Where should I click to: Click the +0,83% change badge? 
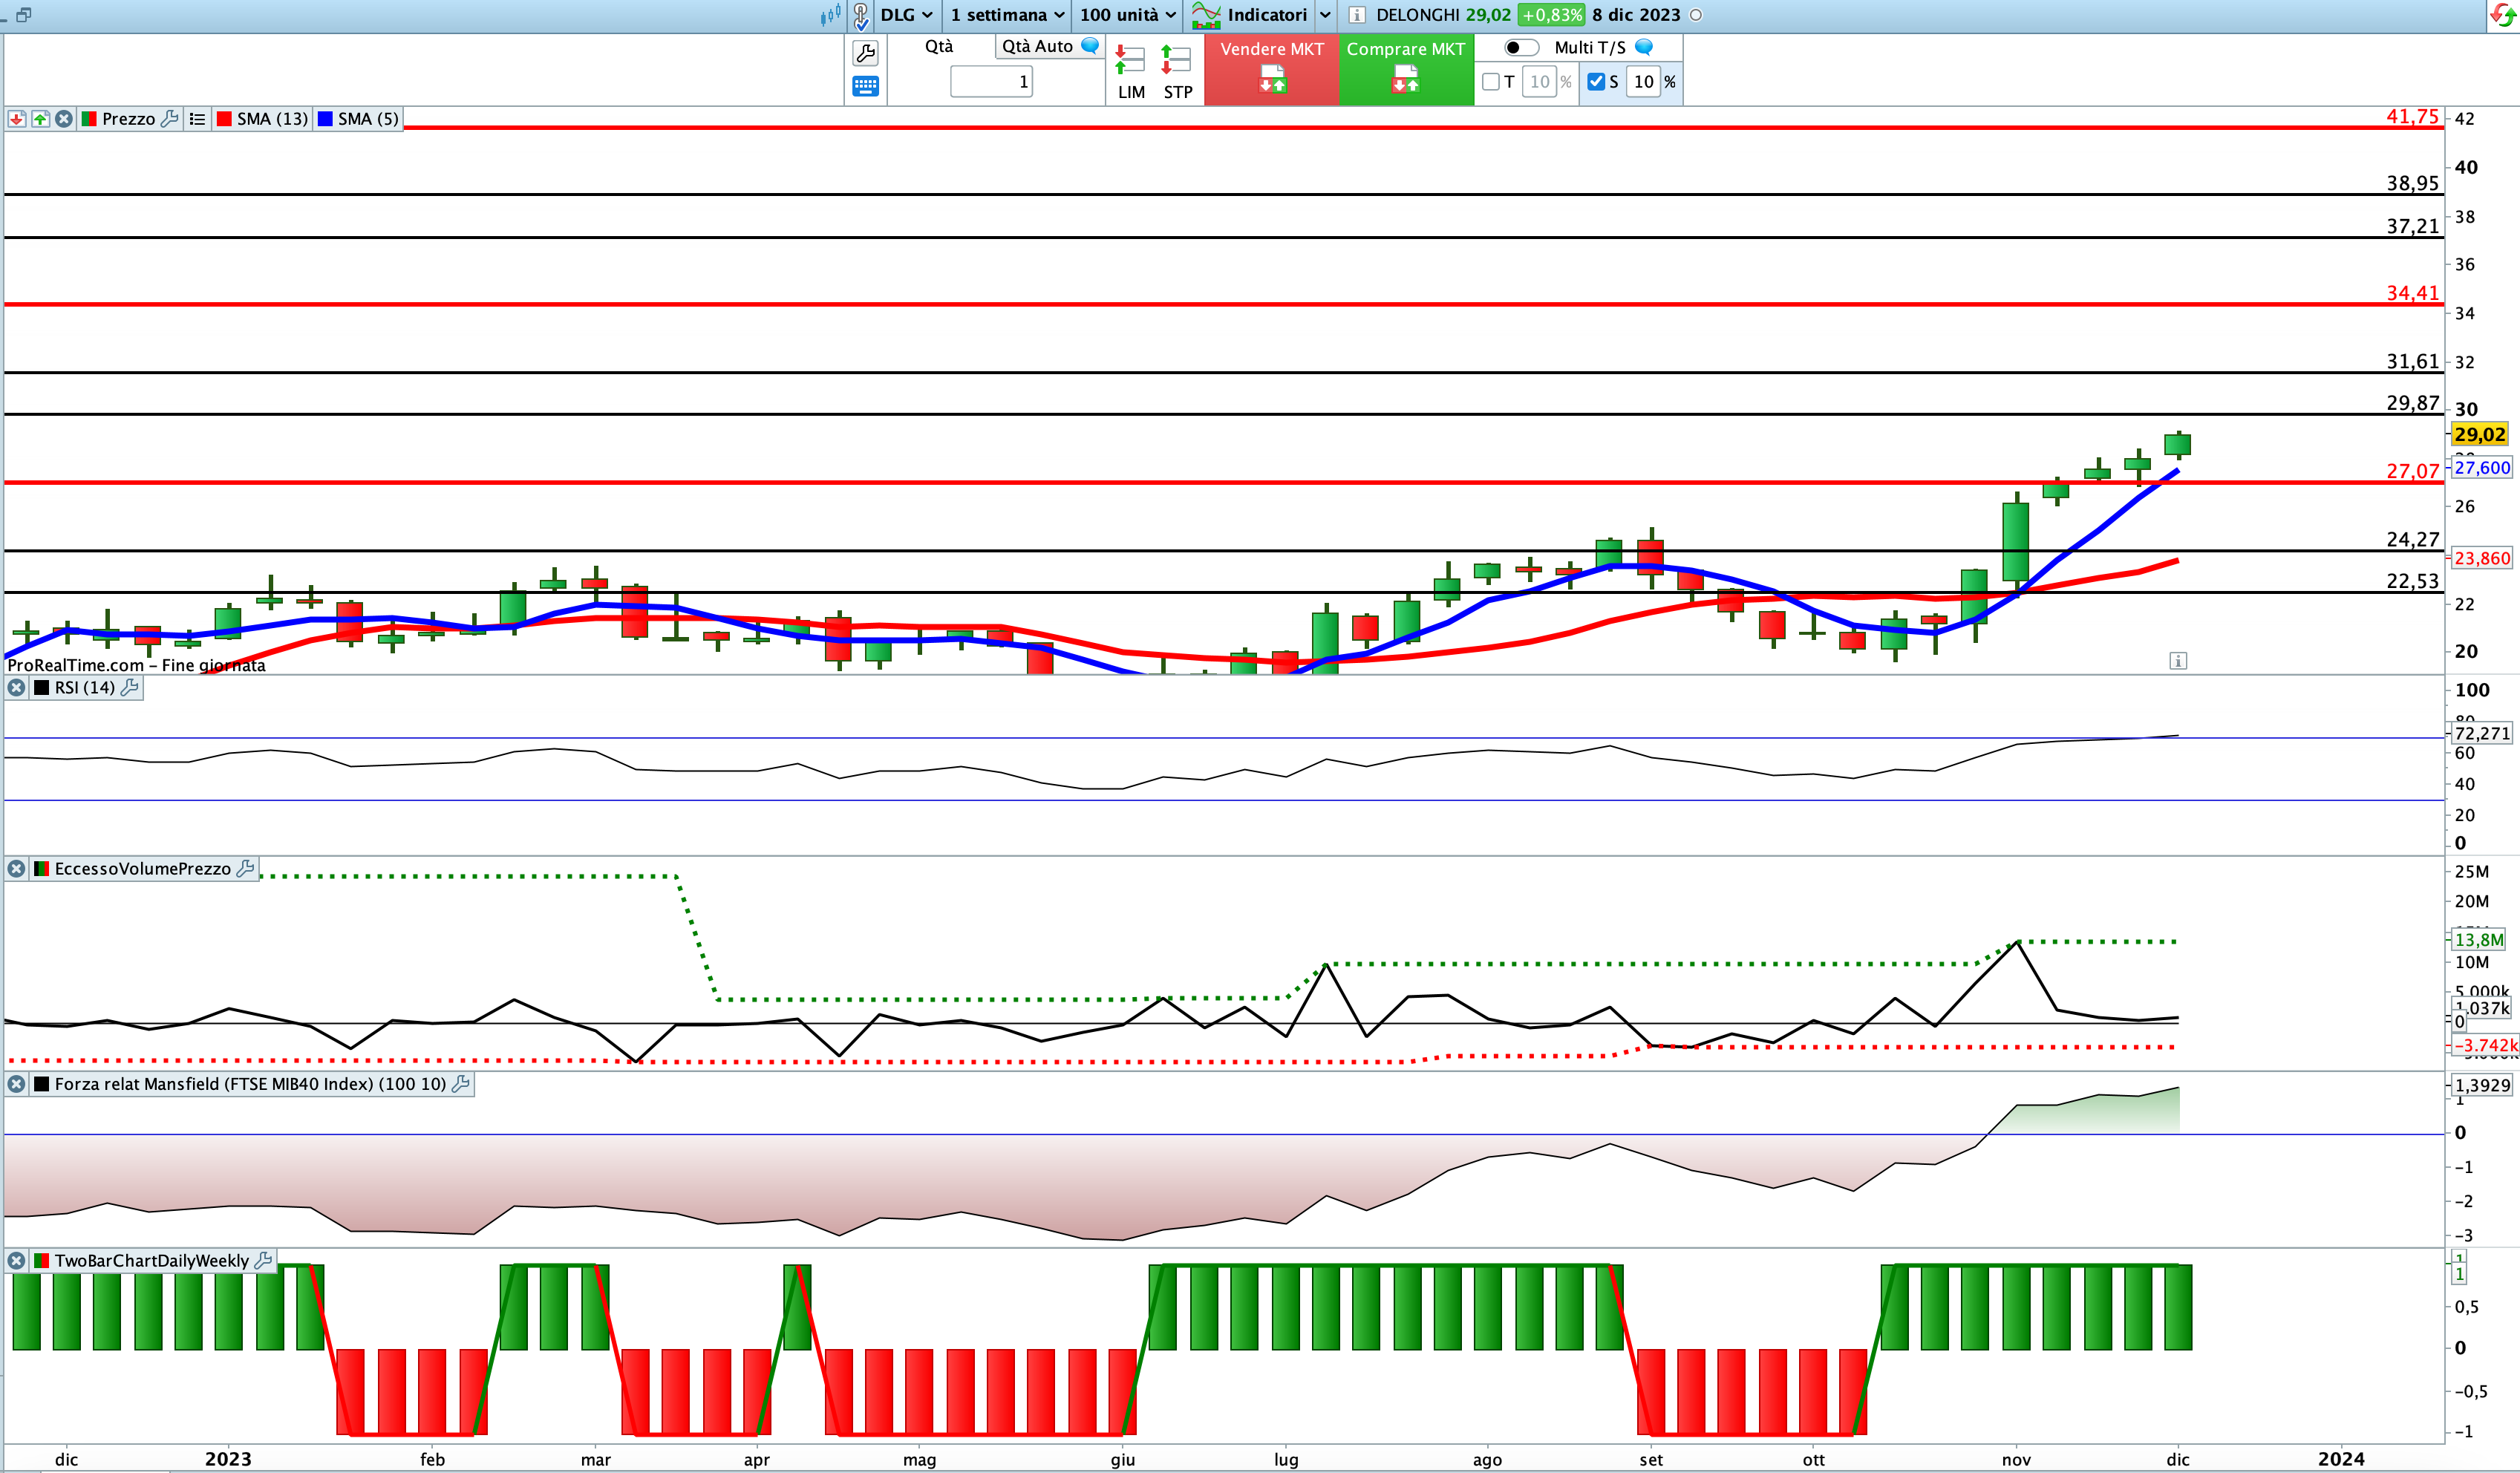coord(1551,15)
